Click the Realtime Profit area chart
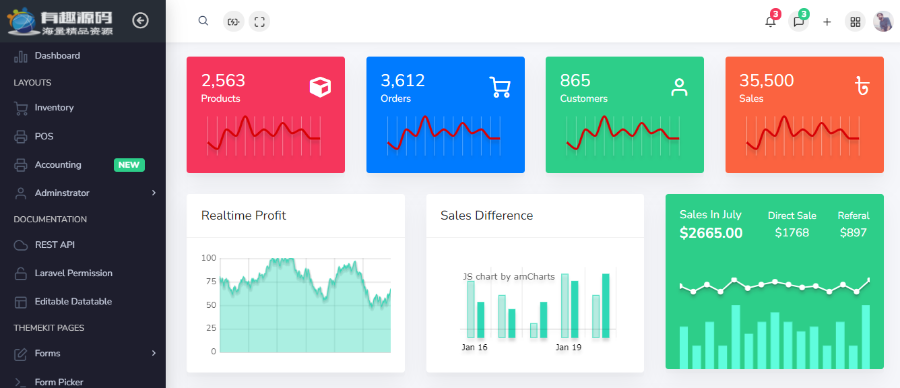The width and height of the screenshot is (900, 388). point(305,305)
